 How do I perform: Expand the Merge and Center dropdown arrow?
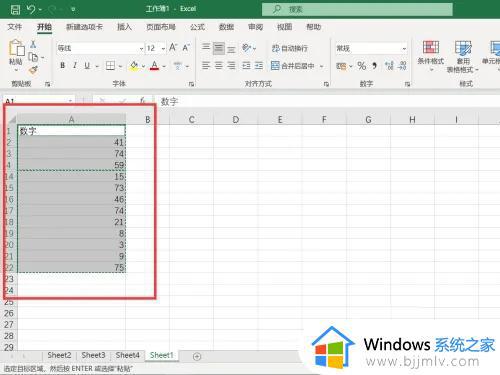[x=321, y=66]
